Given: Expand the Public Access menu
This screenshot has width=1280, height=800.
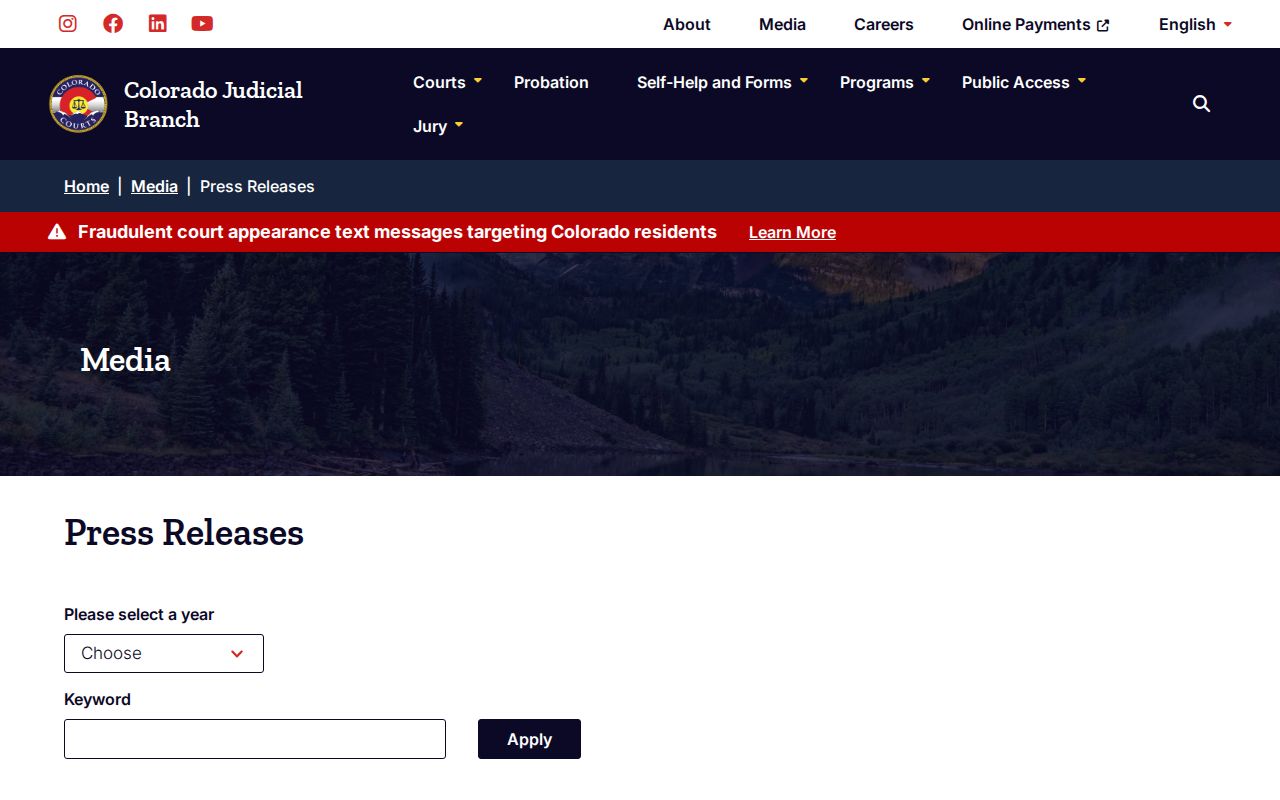Looking at the screenshot, I should point(1024,82).
